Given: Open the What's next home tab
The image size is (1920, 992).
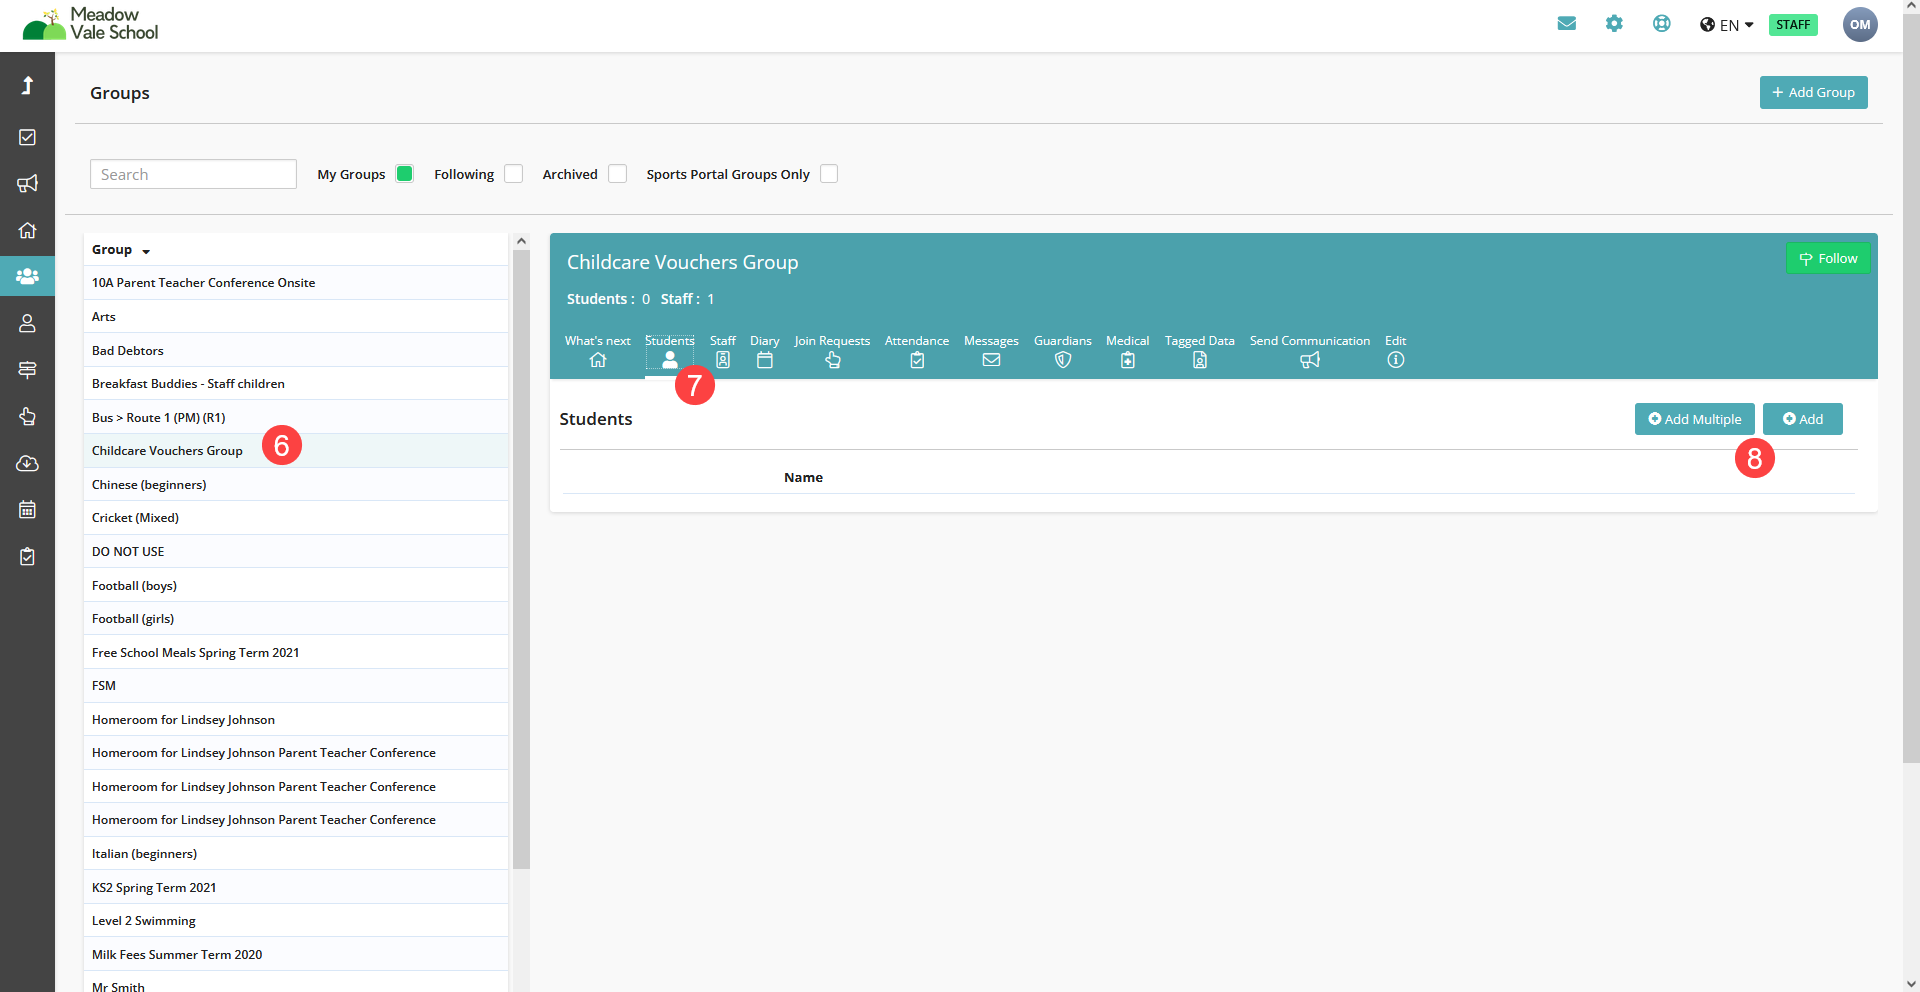Looking at the screenshot, I should pos(598,352).
